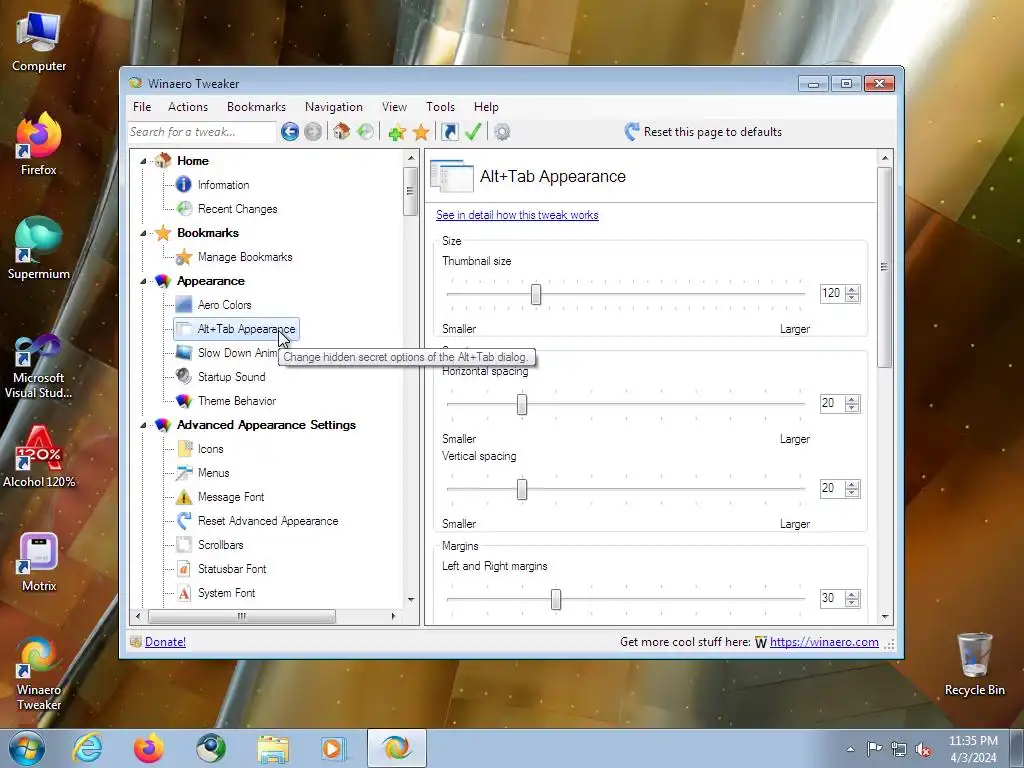
Task: Decrease Left and Right margins spinner value
Action: pyautogui.click(x=852, y=602)
